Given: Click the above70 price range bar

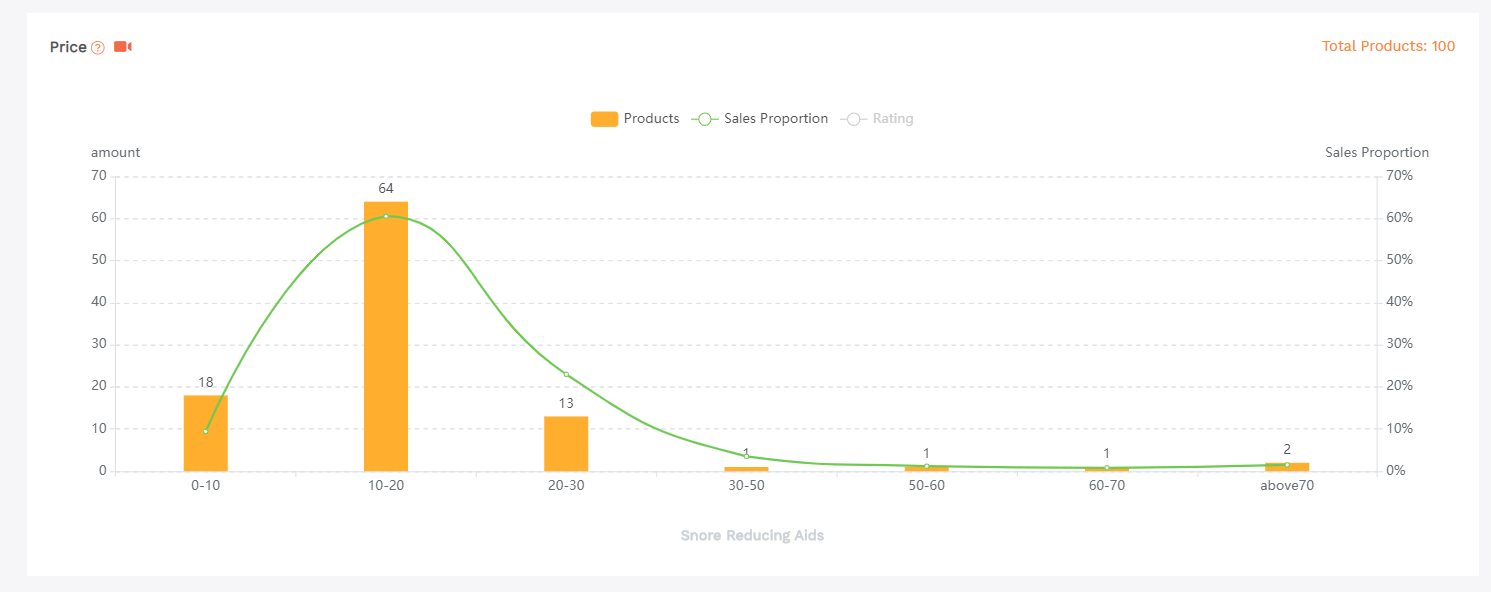Looking at the screenshot, I should click(x=1287, y=467).
